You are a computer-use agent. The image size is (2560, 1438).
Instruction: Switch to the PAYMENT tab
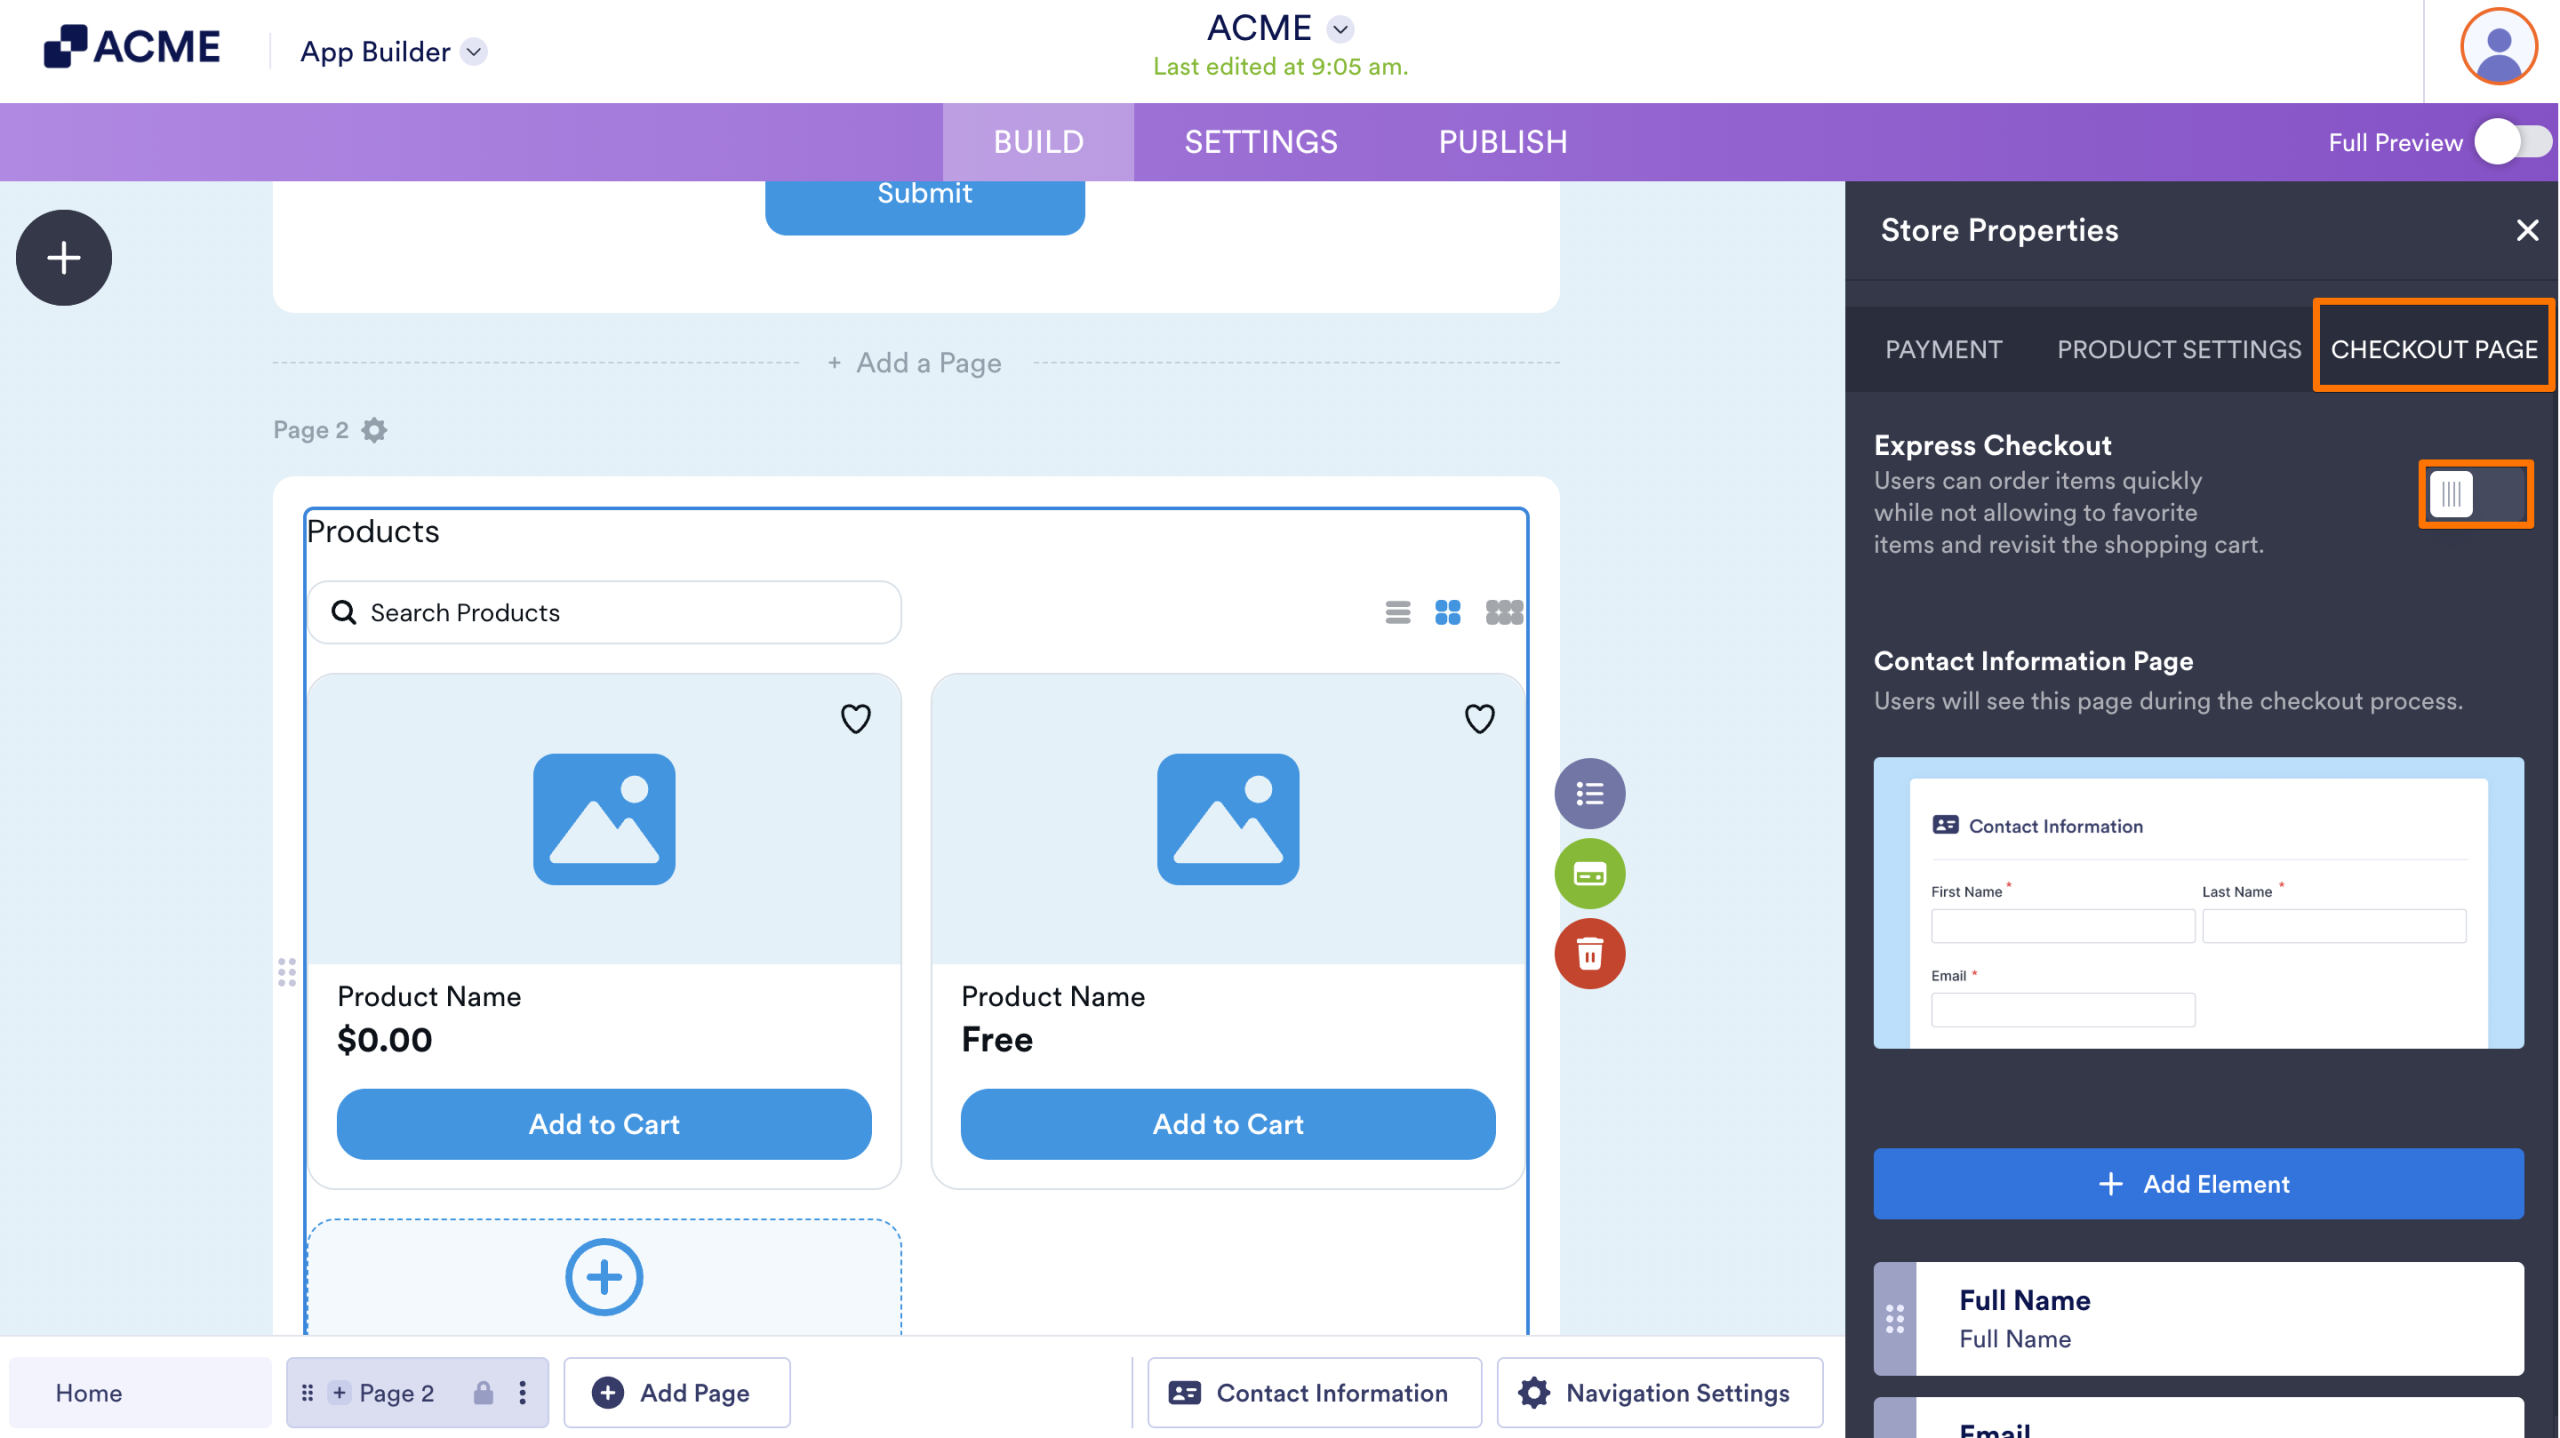(x=1943, y=349)
